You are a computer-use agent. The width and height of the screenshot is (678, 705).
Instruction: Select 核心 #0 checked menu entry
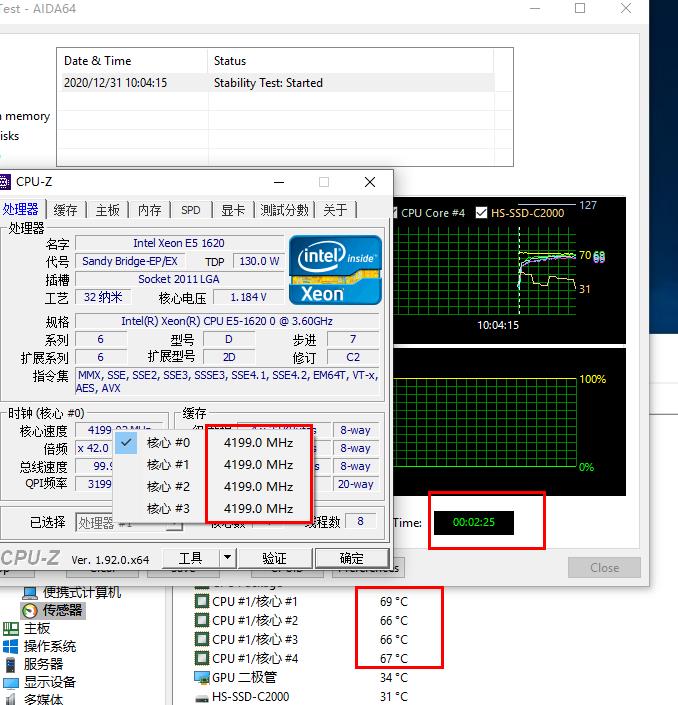pyautogui.click(x=167, y=443)
